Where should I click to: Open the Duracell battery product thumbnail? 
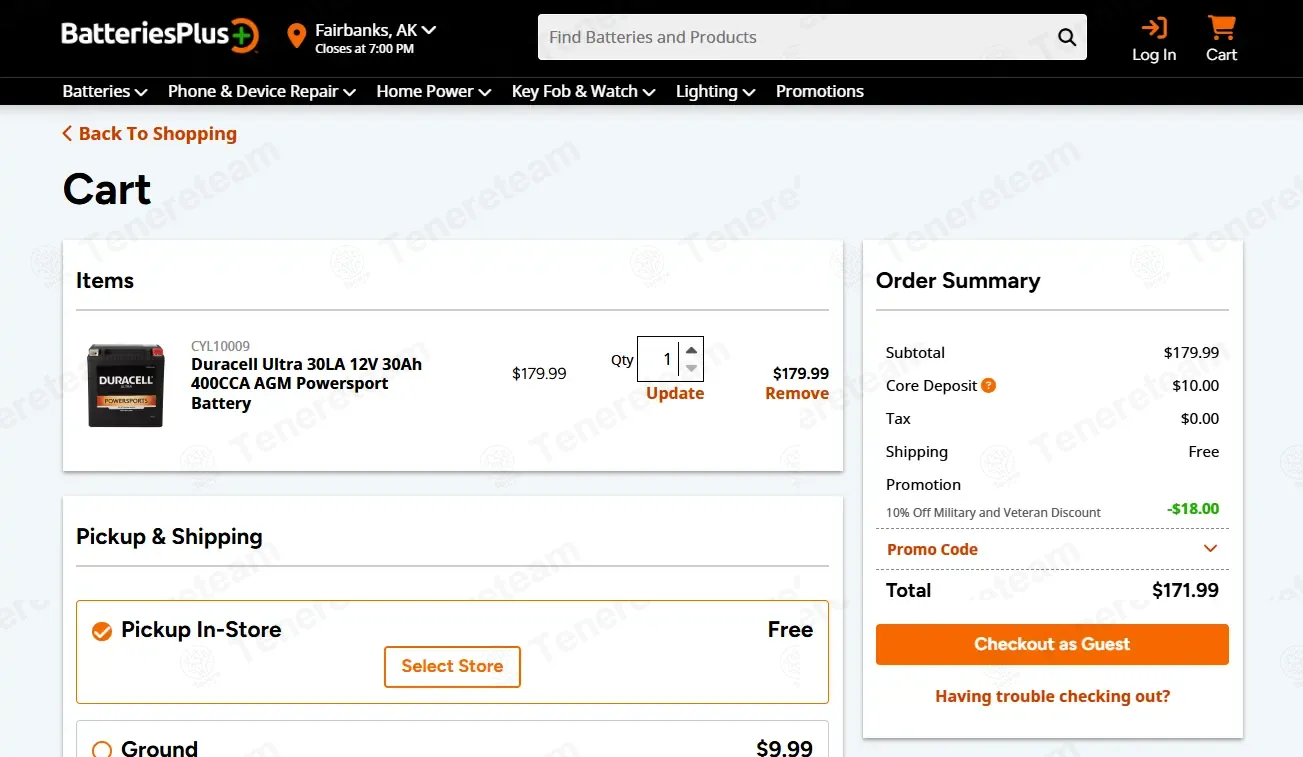click(126, 384)
